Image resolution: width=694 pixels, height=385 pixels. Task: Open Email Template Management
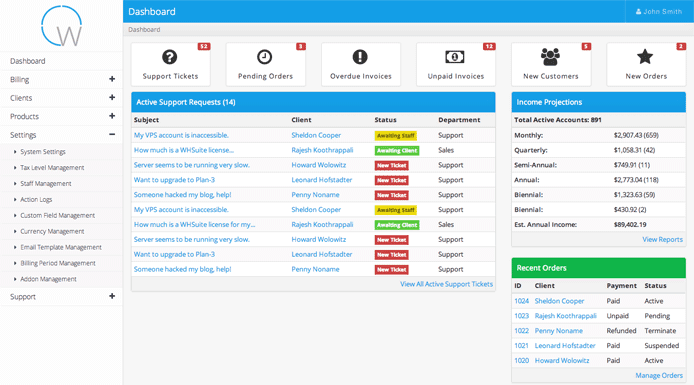coord(61,247)
